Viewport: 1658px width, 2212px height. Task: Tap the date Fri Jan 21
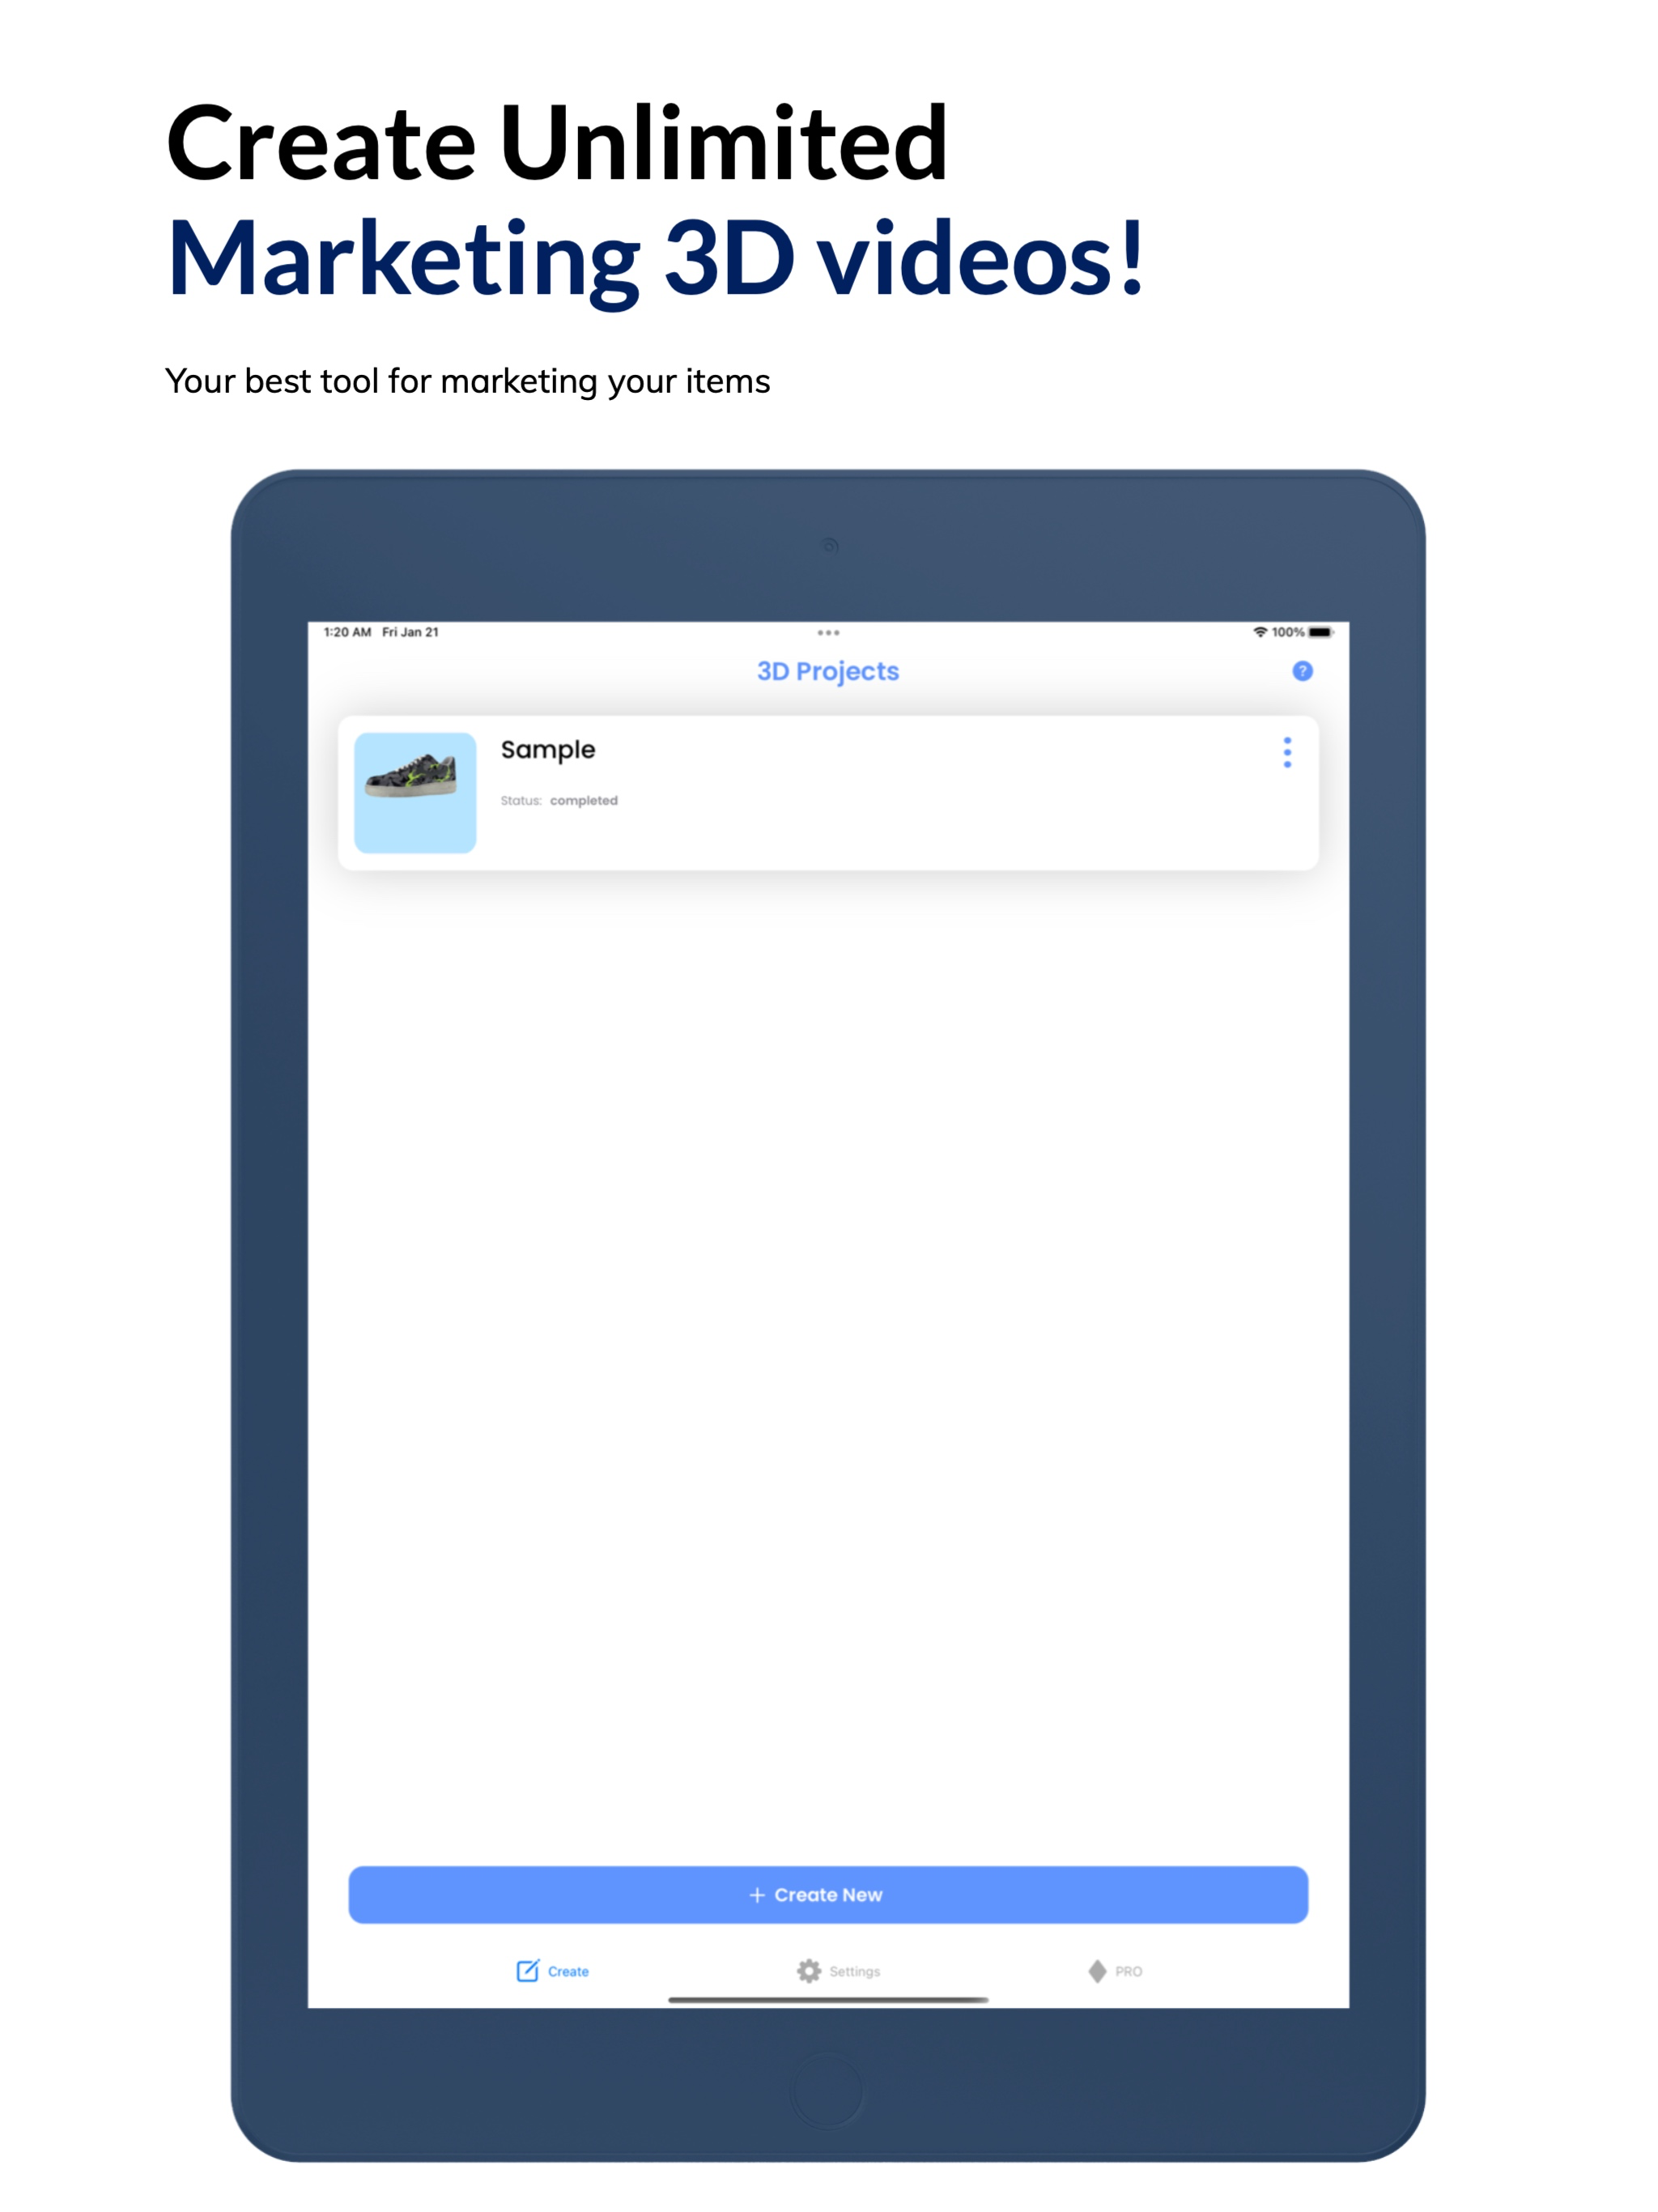click(409, 632)
